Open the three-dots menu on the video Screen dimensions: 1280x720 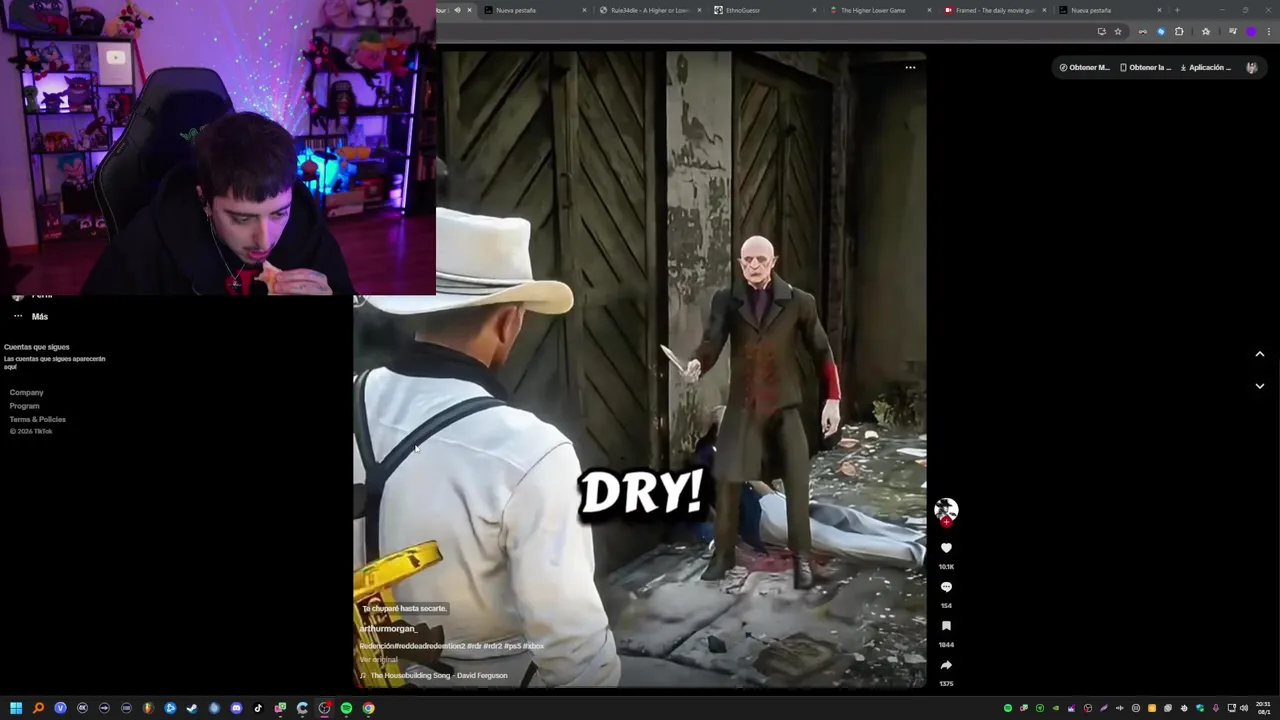910,67
